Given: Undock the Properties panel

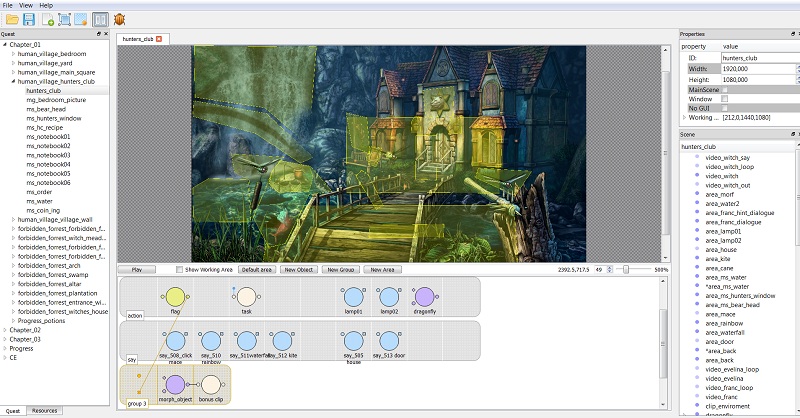Looking at the screenshot, I should [793, 34].
